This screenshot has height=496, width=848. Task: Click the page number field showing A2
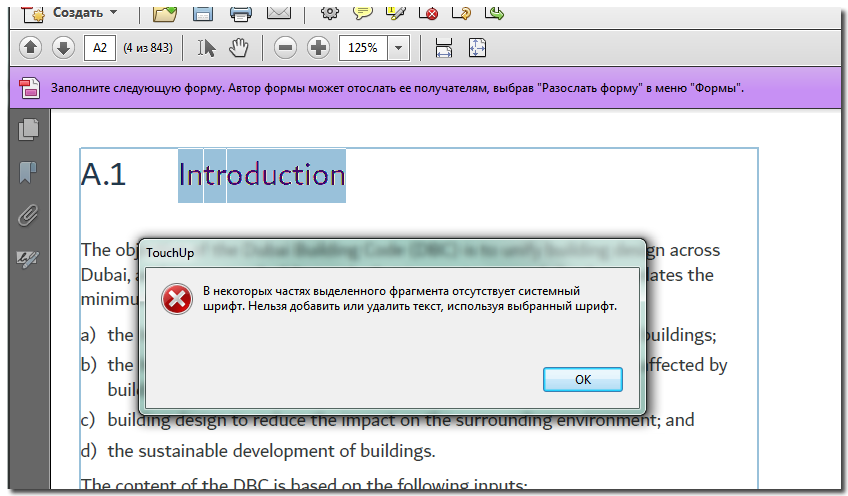(x=99, y=47)
